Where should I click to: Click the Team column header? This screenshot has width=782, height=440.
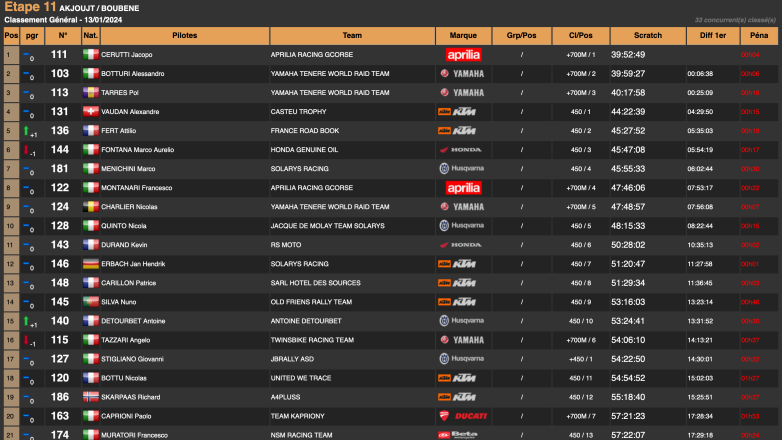coord(352,36)
